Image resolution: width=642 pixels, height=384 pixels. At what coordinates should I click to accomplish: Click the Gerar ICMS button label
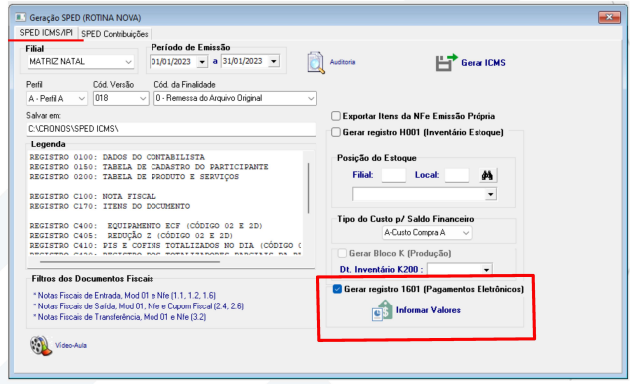[483, 63]
